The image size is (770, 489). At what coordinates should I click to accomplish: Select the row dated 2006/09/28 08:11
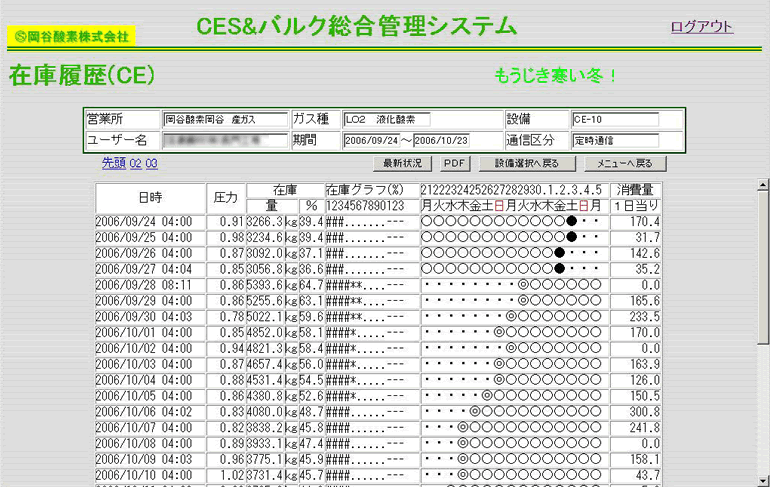coord(378,285)
